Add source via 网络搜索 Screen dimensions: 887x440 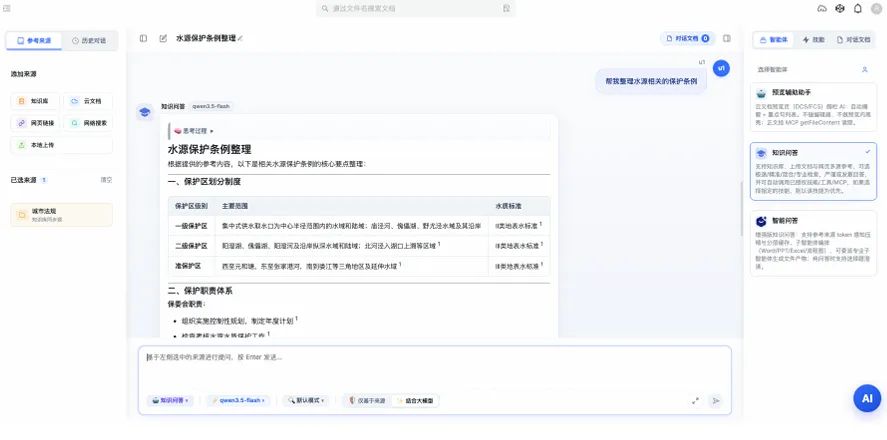coord(88,123)
